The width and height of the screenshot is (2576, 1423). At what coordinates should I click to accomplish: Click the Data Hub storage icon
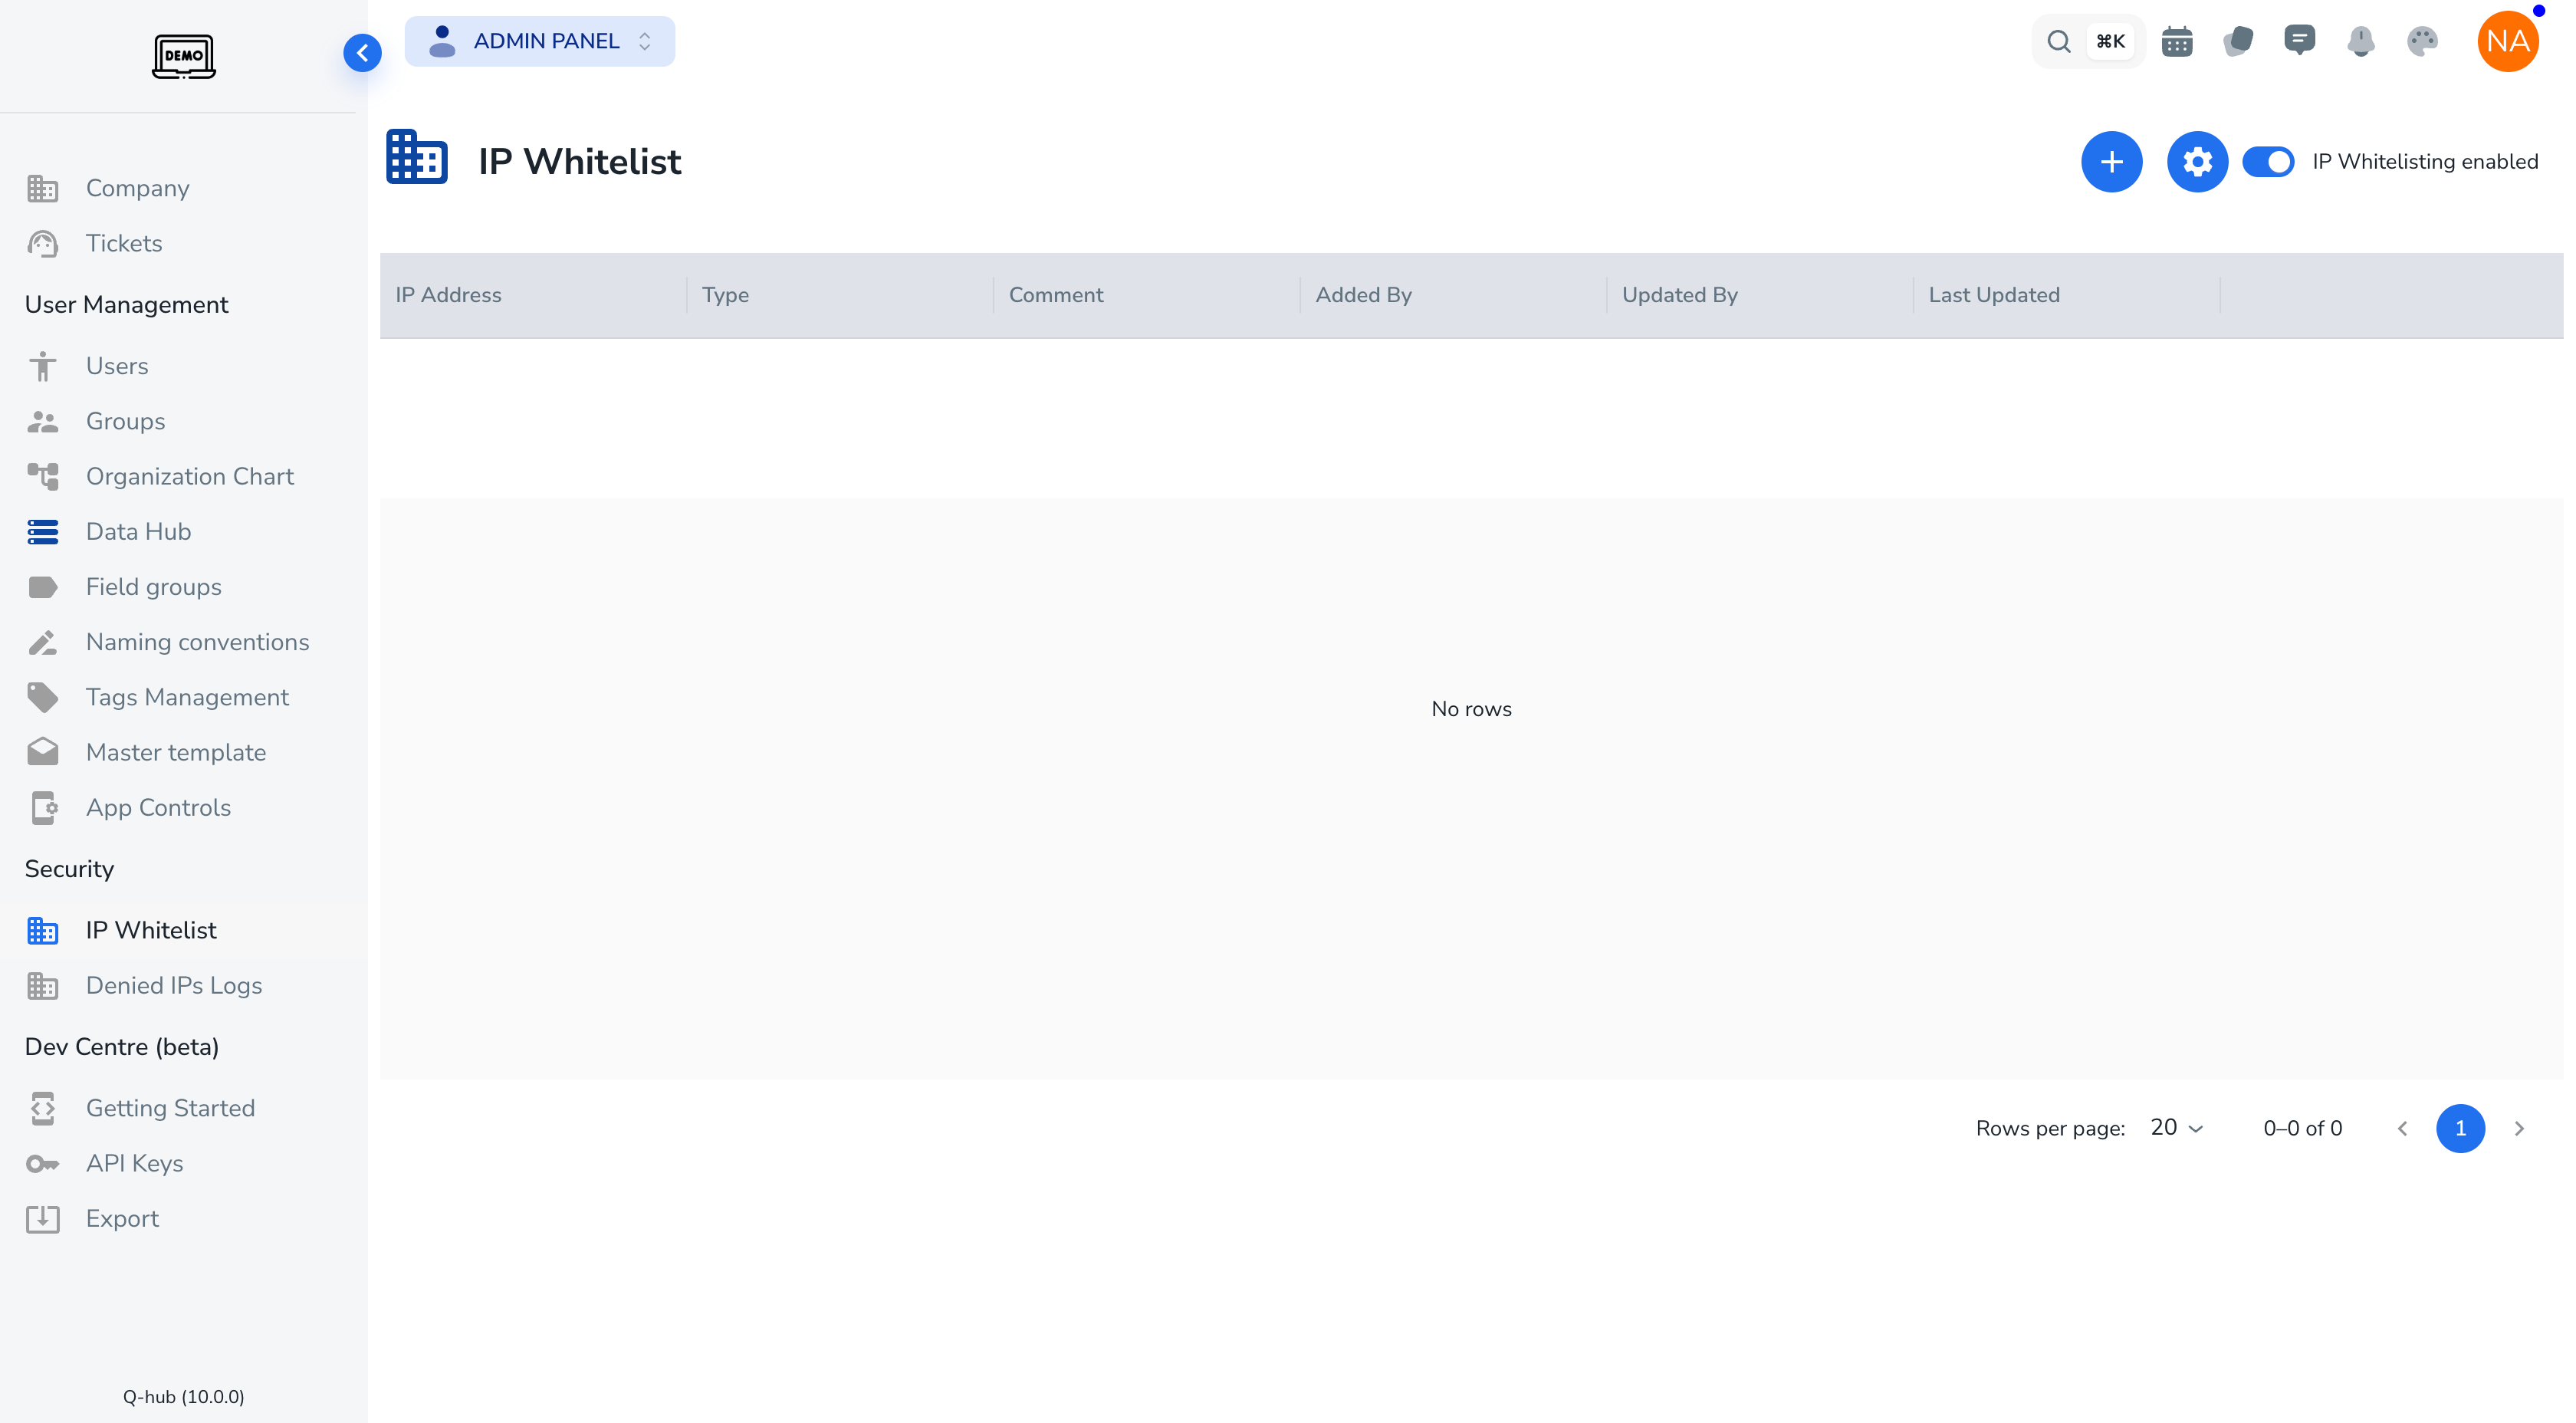pyautogui.click(x=43, y=531)
